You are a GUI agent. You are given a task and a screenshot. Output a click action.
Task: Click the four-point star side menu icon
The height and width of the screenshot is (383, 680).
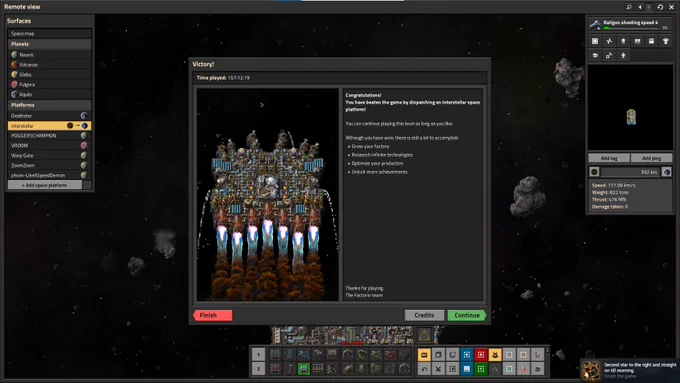[x=609, y=41]
